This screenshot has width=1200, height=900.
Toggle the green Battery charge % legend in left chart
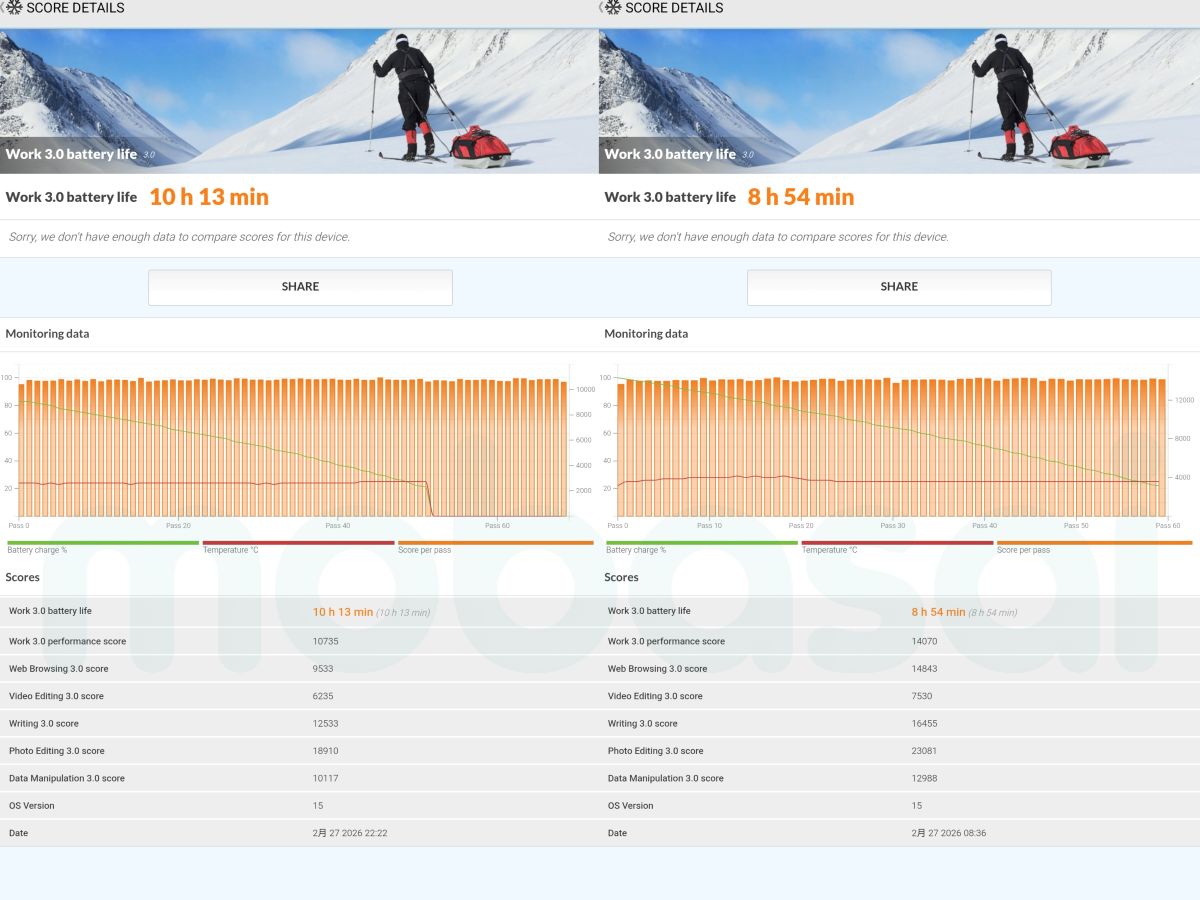click(102, 545)
